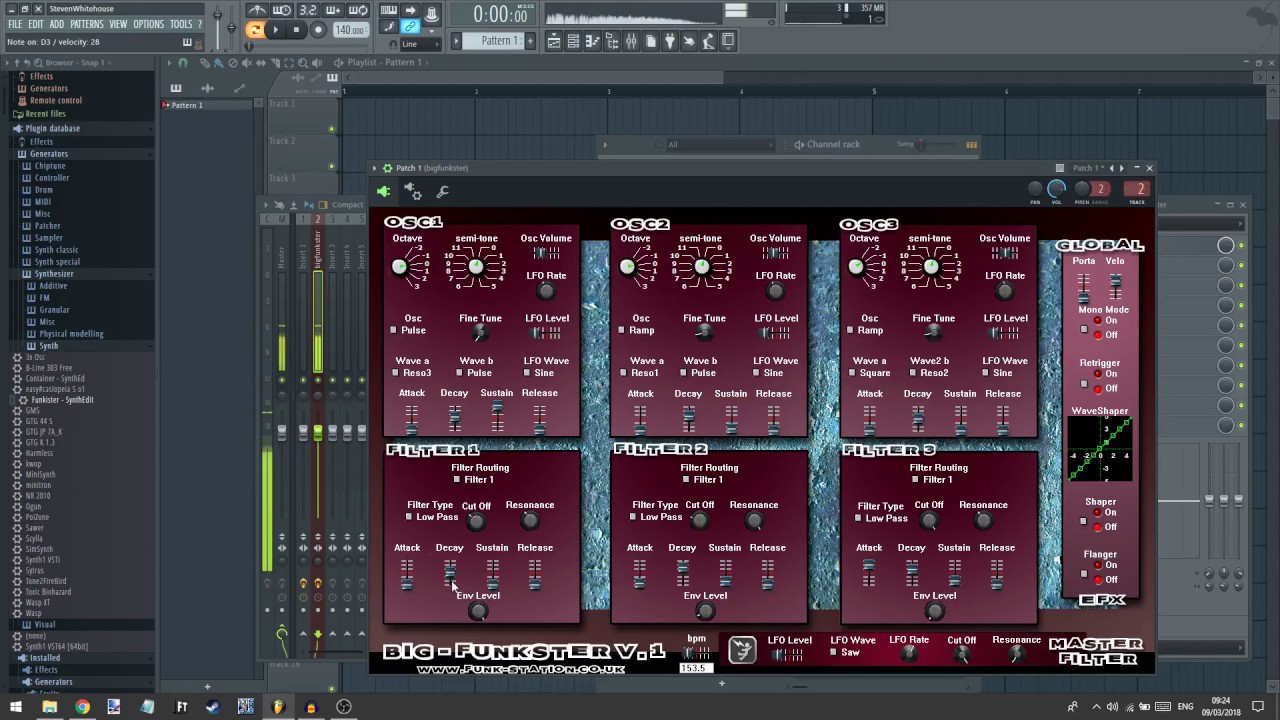Open the detailed settings gear icon in Patch 1

coord(413,191)
